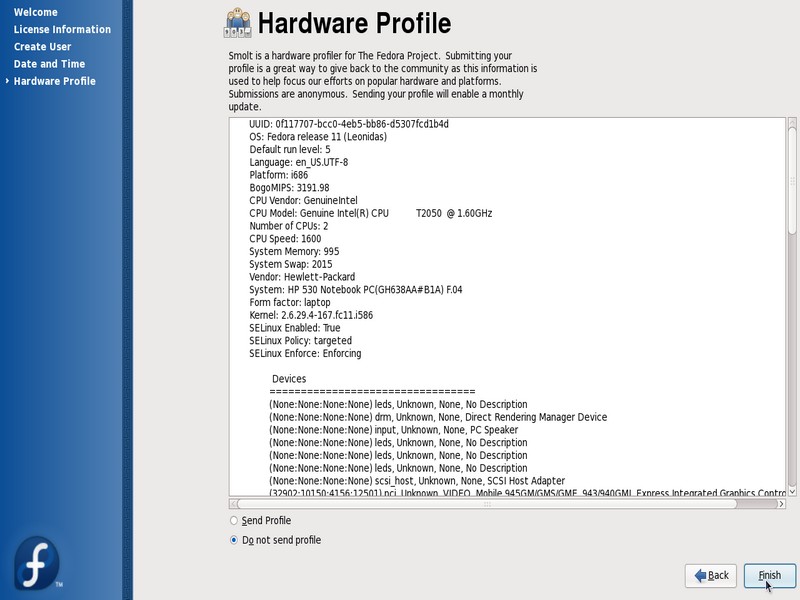Image resolution: width=800 pixels, height=600 pixels.
Task: Click the Devices heading in profile text
Action: point(289,379)
